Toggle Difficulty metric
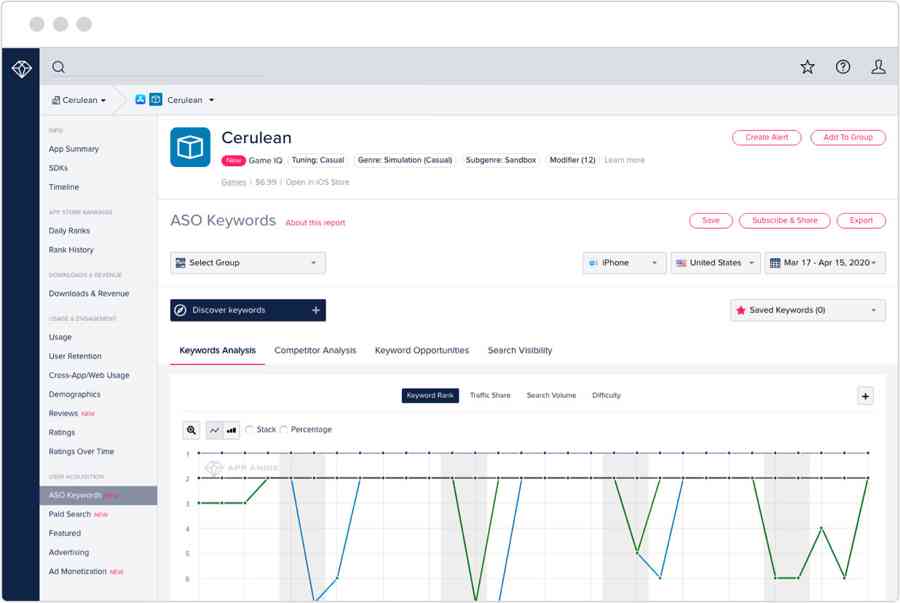Image resolution: width=900 pixels, height=603 pixels. (x=606, y=395)
